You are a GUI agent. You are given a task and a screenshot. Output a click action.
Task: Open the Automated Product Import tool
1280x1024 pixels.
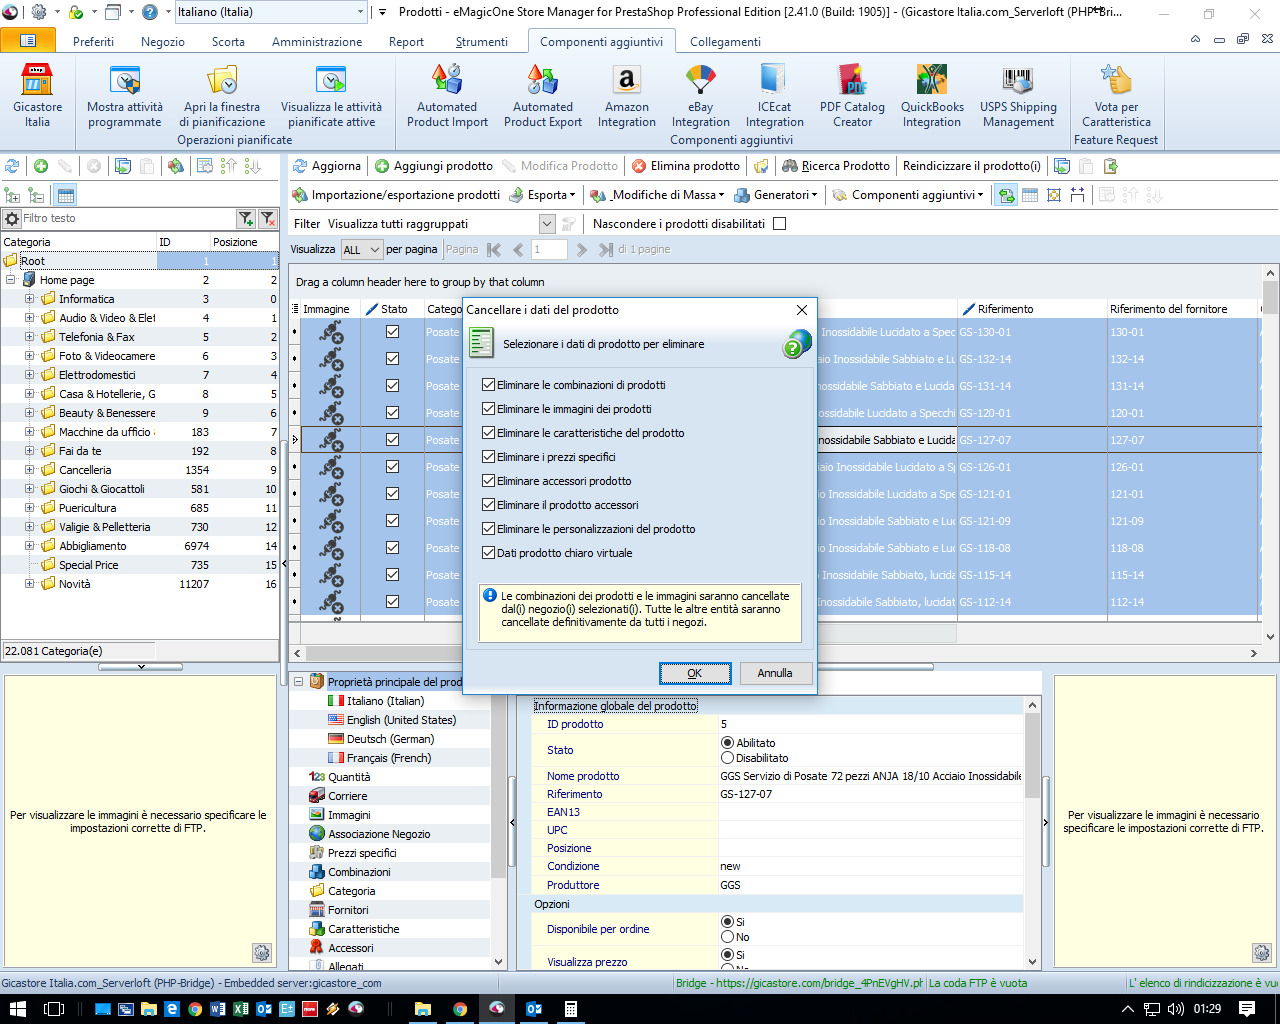(x=447, y=96)
